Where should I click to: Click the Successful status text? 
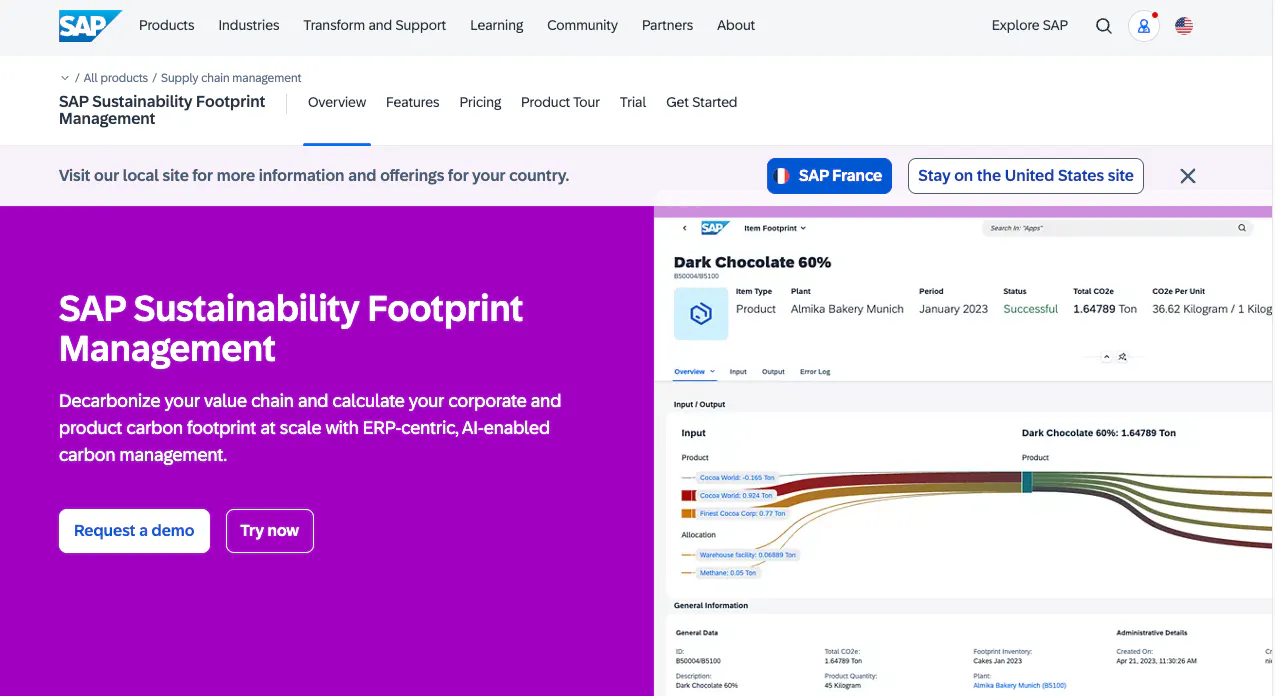1030,309
